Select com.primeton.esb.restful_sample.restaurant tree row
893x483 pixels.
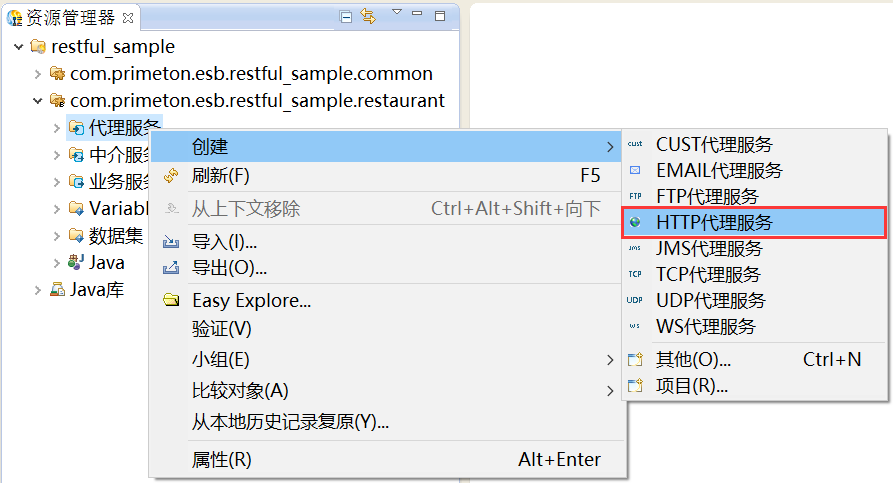(x=257, y=101)
